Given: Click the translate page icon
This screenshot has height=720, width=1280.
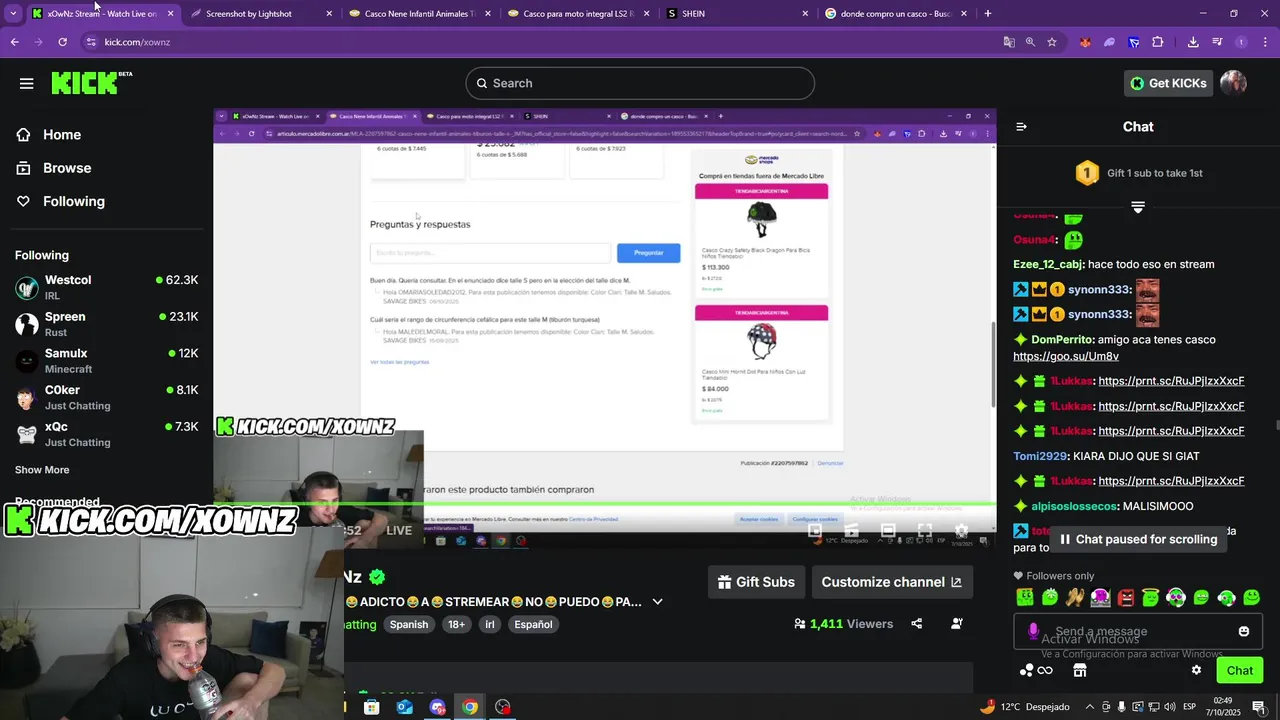Looking at the screenshot, I should 1010,42.
